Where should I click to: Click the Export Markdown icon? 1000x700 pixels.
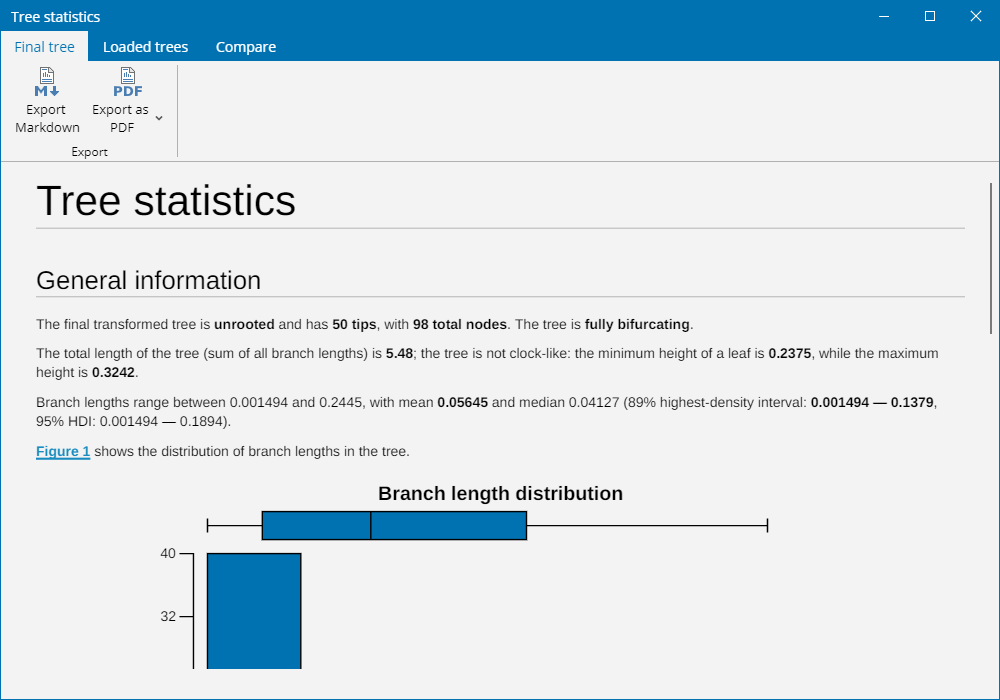pos(47,82)
